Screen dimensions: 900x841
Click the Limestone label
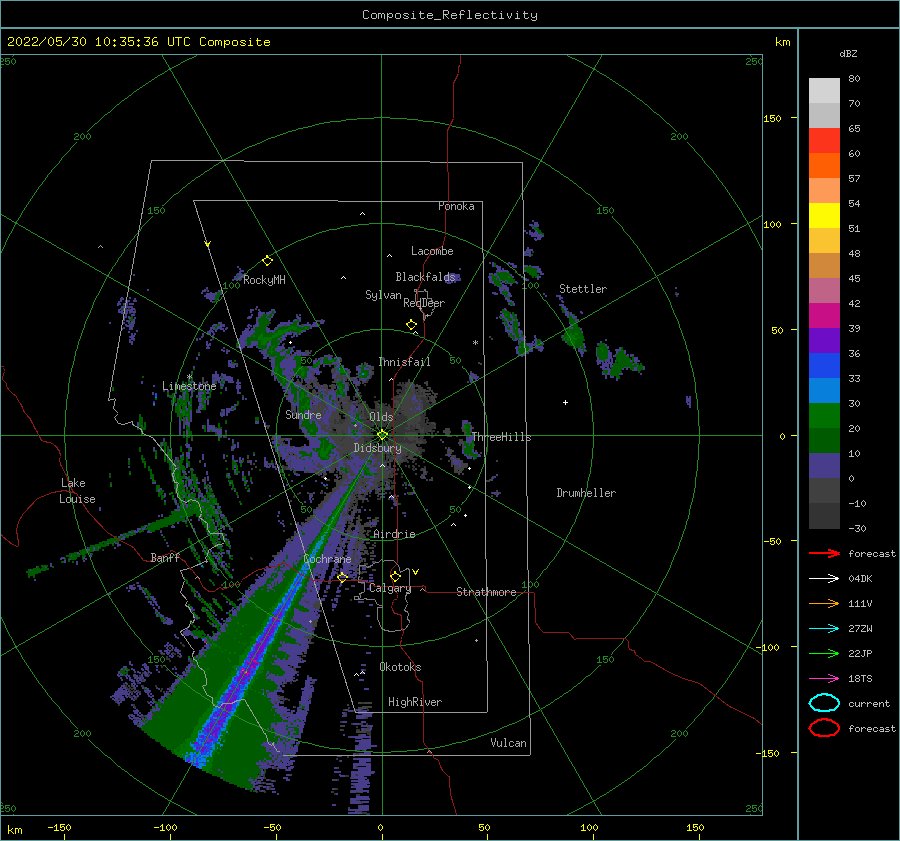pyautogui.click(x=189, y=386)
